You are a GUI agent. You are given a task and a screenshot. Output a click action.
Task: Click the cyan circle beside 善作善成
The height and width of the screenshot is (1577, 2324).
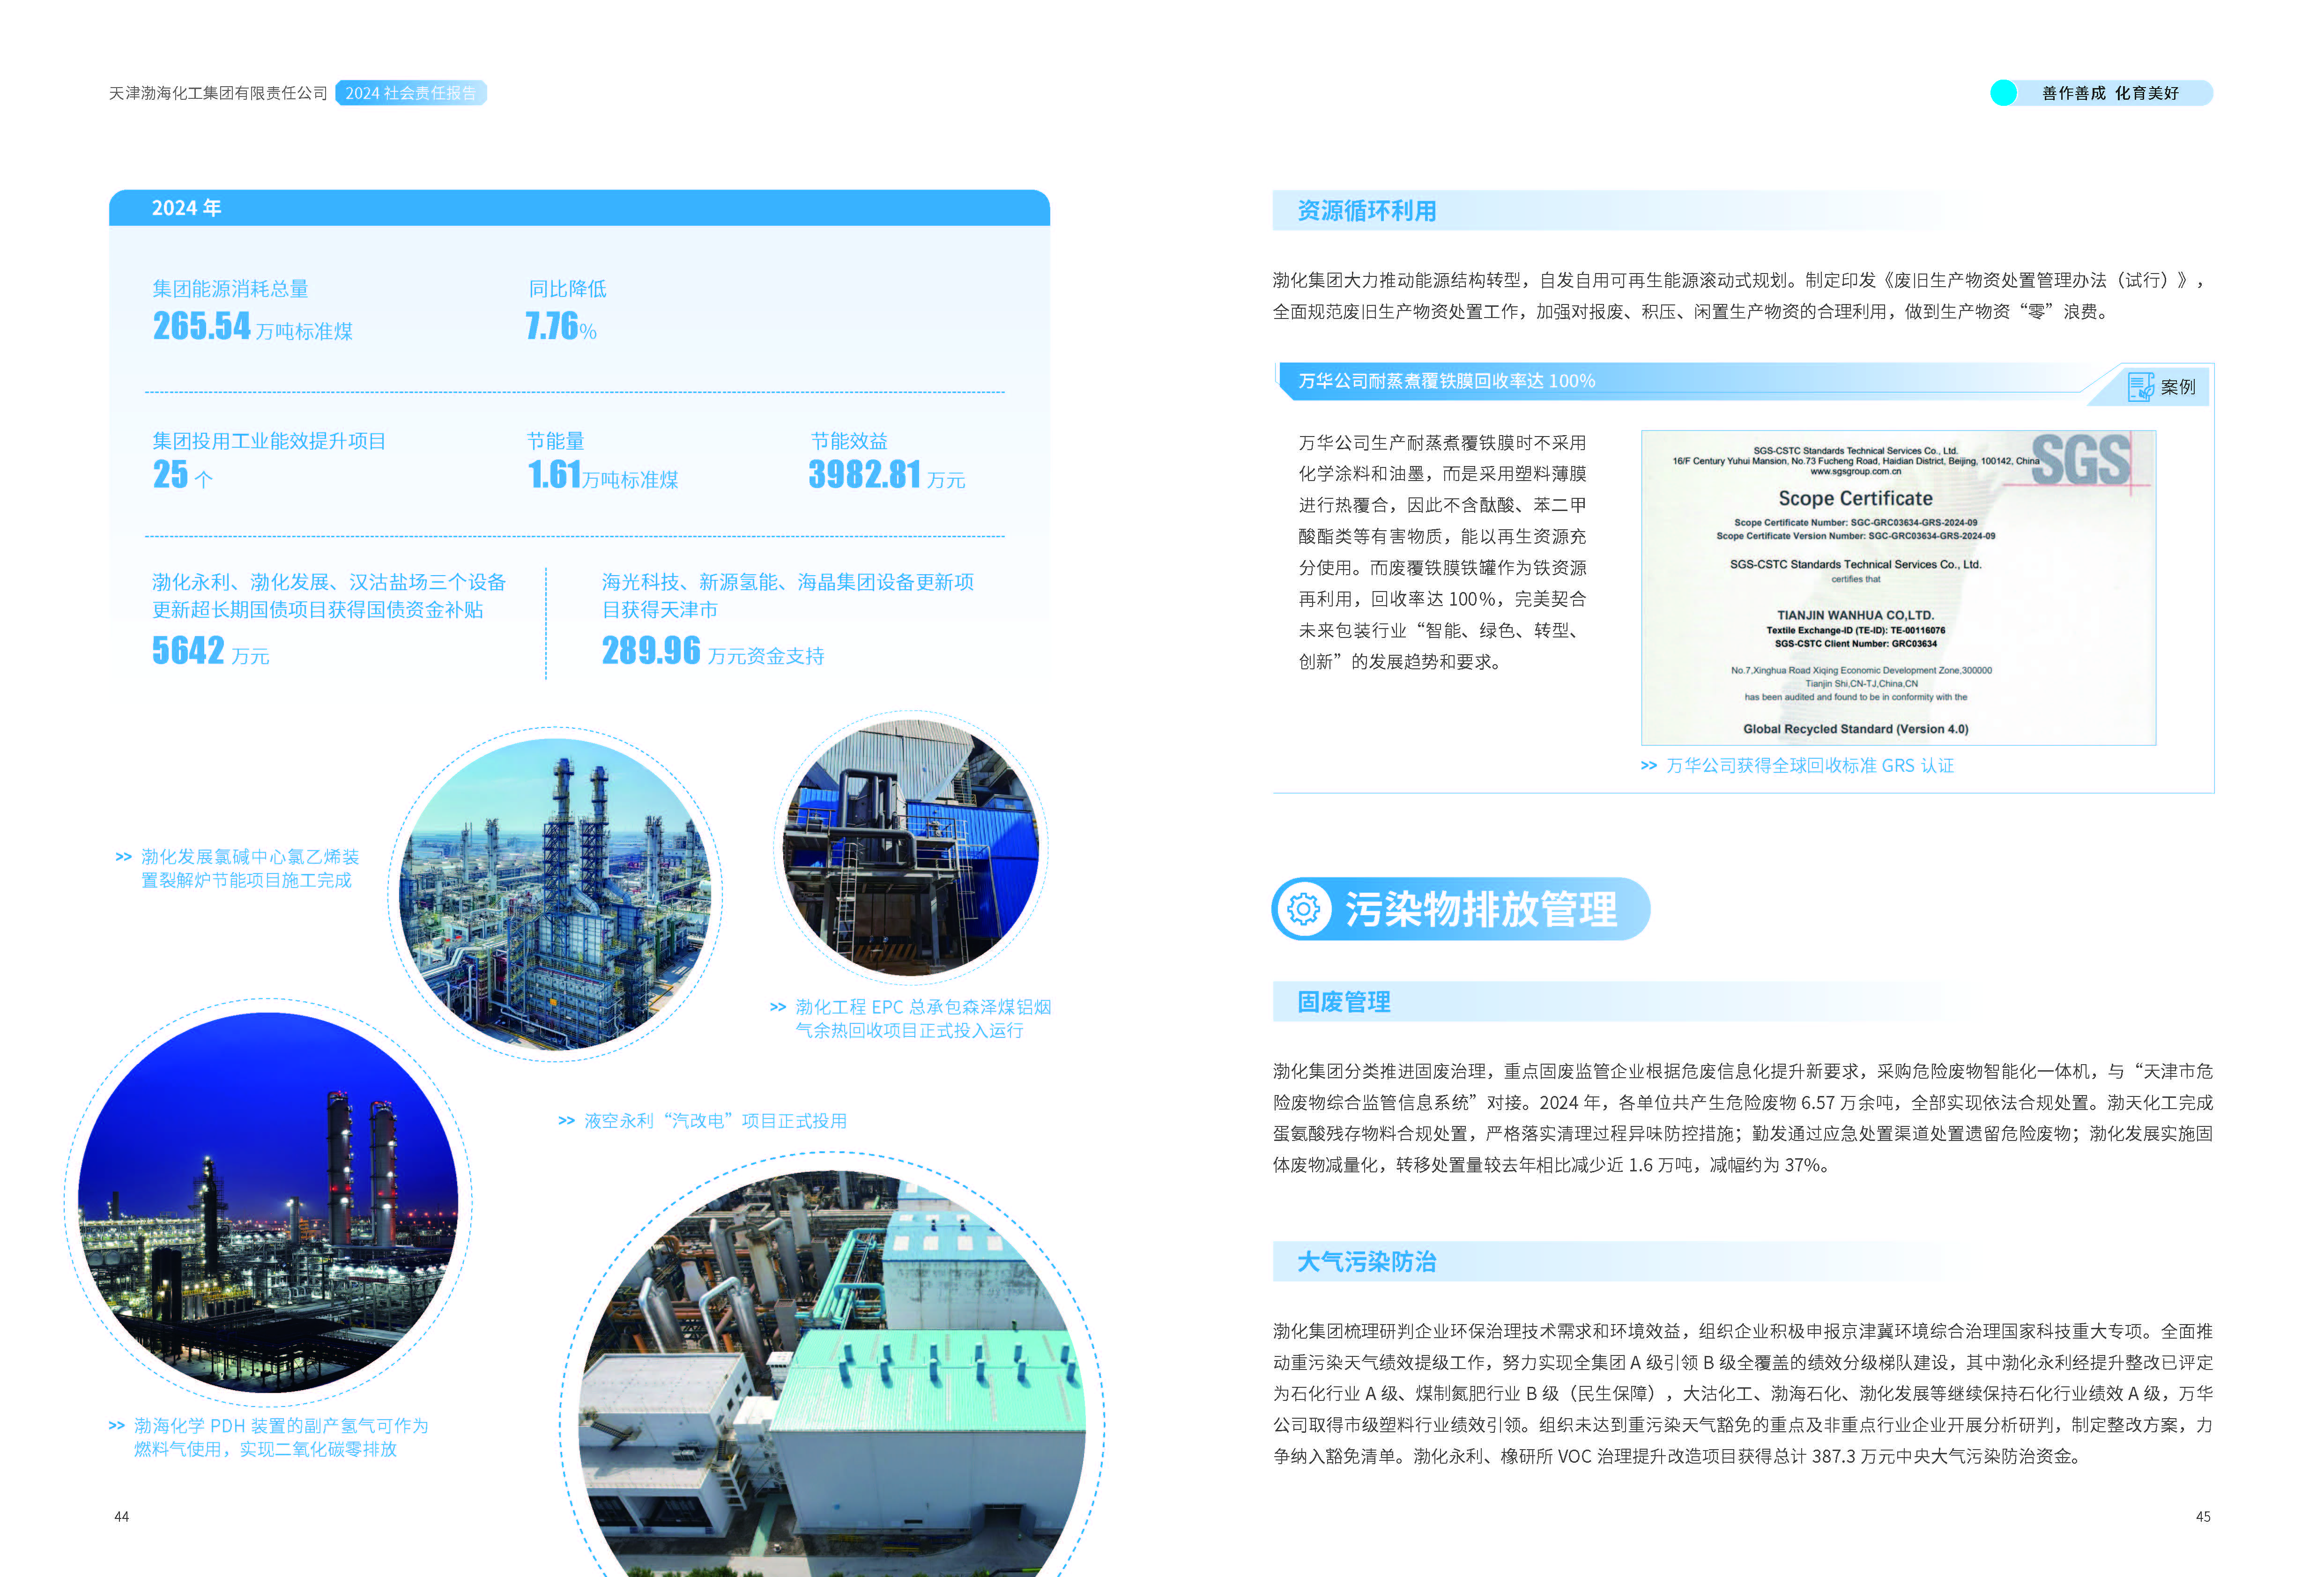click(x=2003, y=93)
